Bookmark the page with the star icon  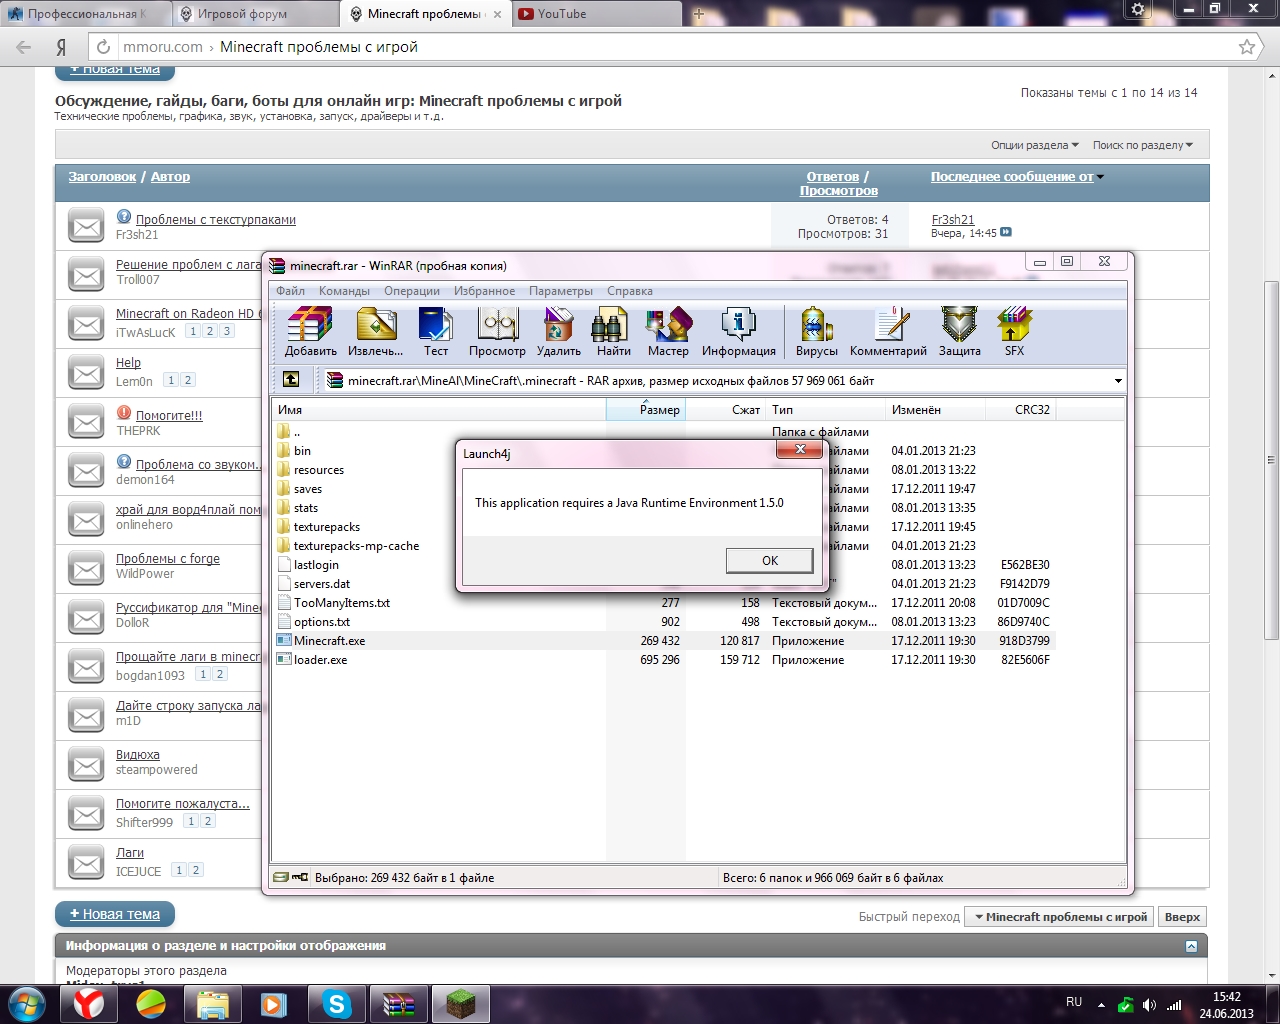point(1247,47)
